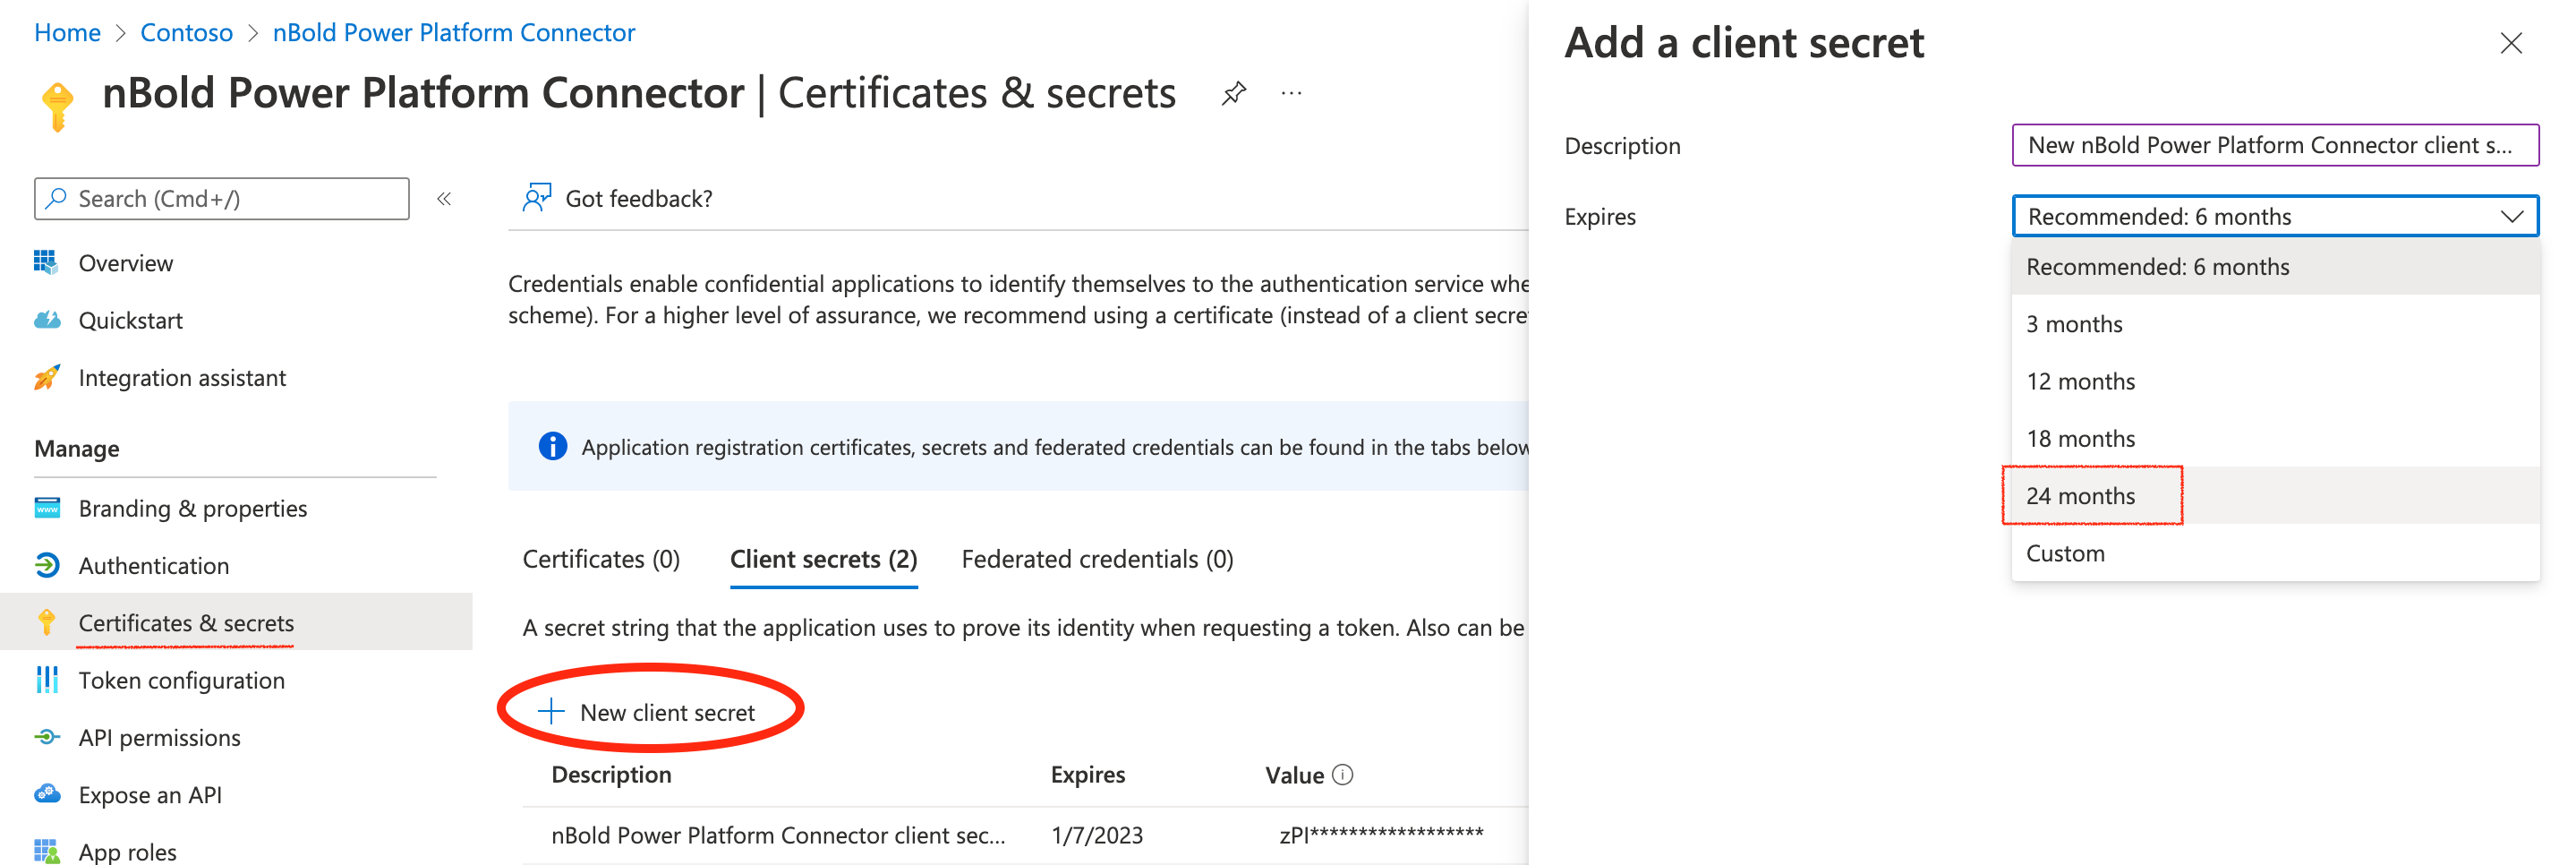Navigate to Contoso breadcrumb link

click(186, 33)
